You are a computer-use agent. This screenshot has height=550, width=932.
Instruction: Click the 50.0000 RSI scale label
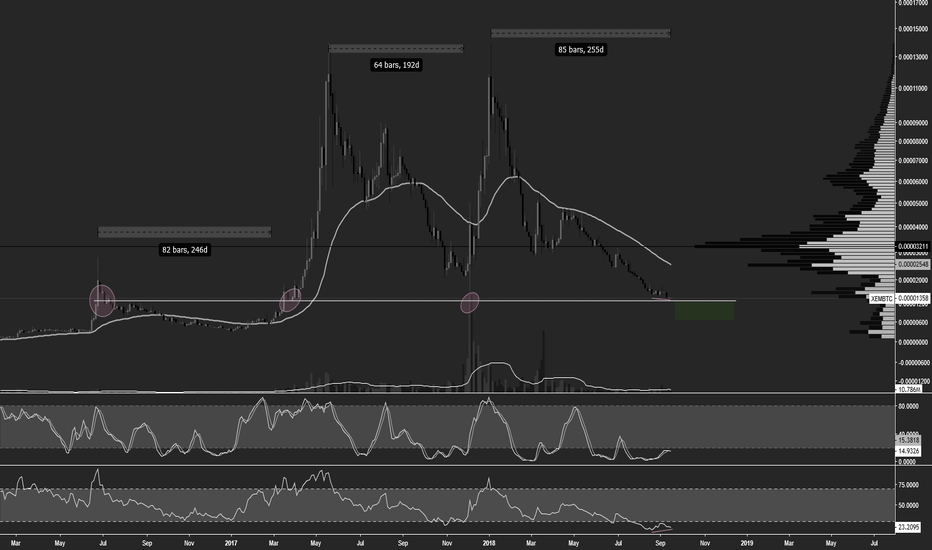(908, 505)
